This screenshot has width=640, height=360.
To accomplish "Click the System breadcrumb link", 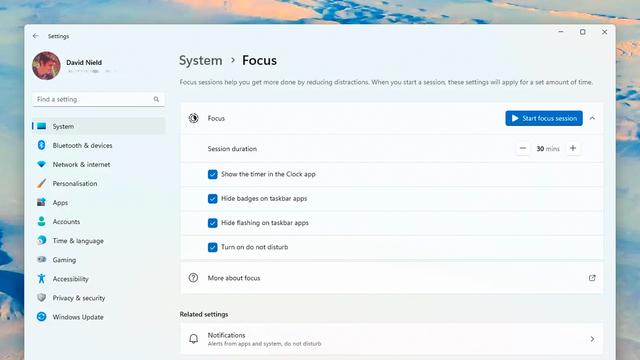I will (200, 60).
